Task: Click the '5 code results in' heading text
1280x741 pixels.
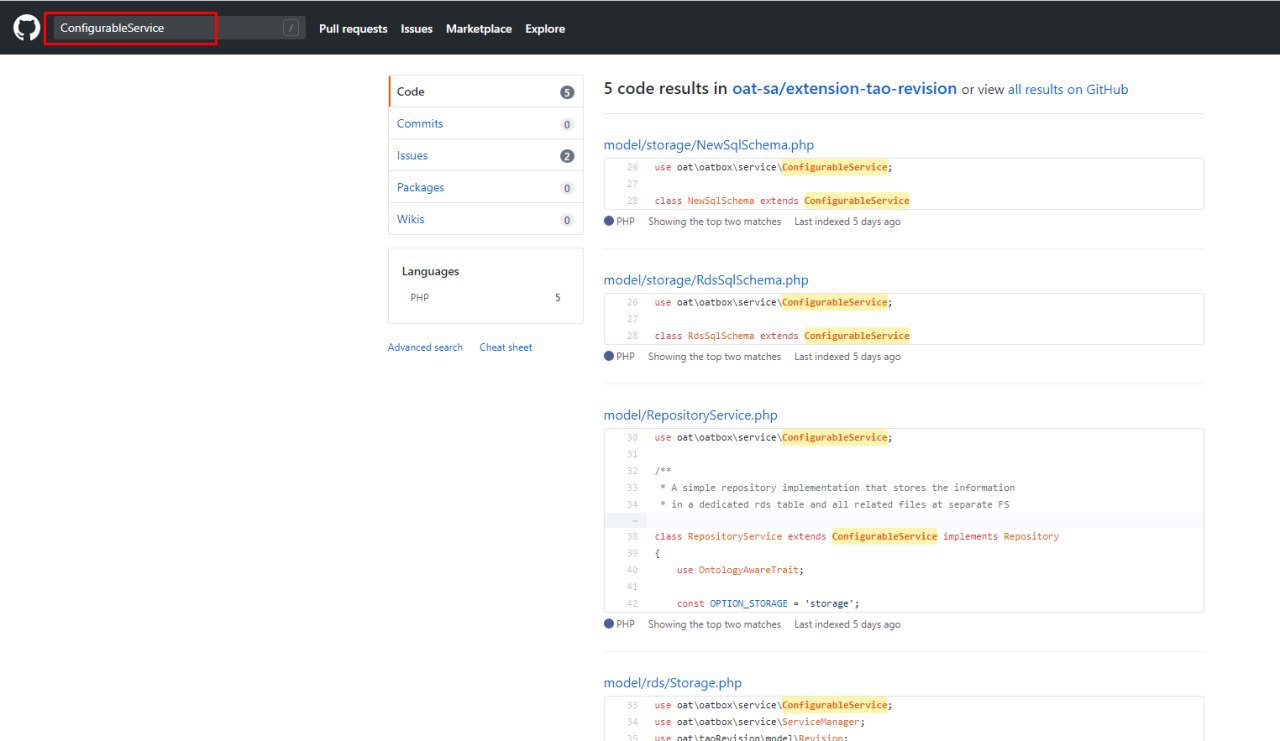Action: click(665, 88)
